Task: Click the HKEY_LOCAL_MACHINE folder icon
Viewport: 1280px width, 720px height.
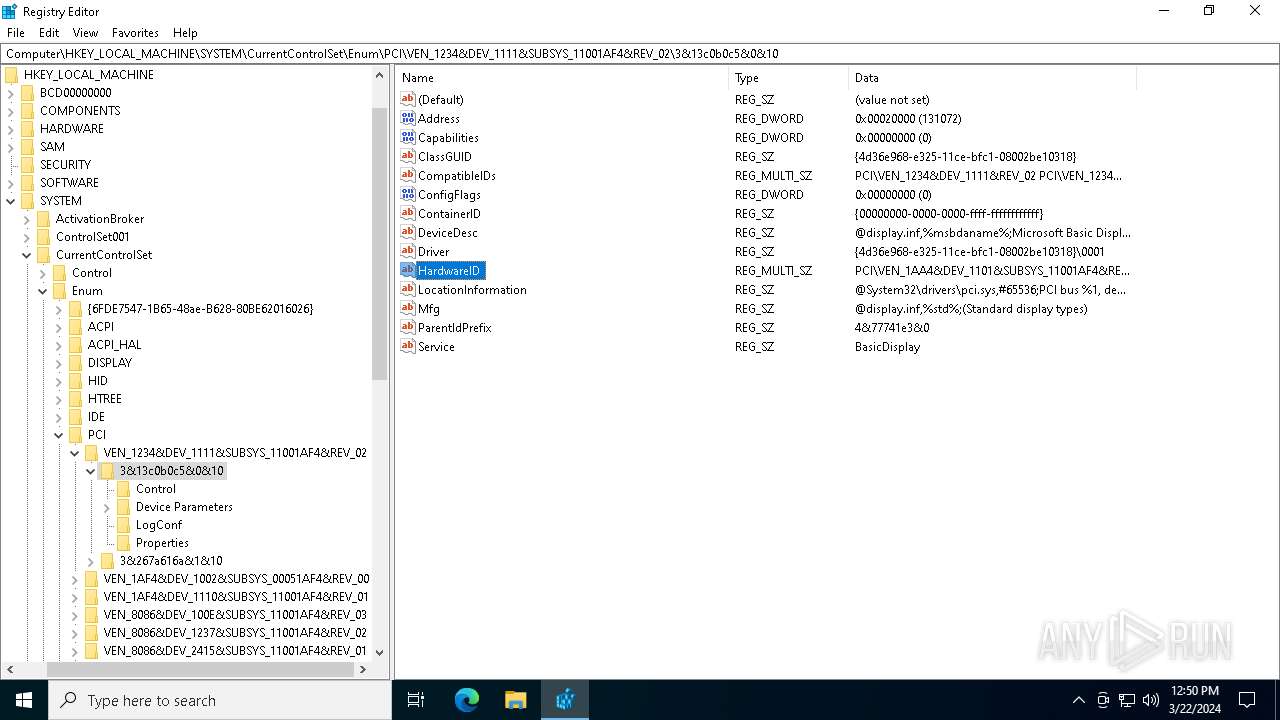Action: click(12, 74)
